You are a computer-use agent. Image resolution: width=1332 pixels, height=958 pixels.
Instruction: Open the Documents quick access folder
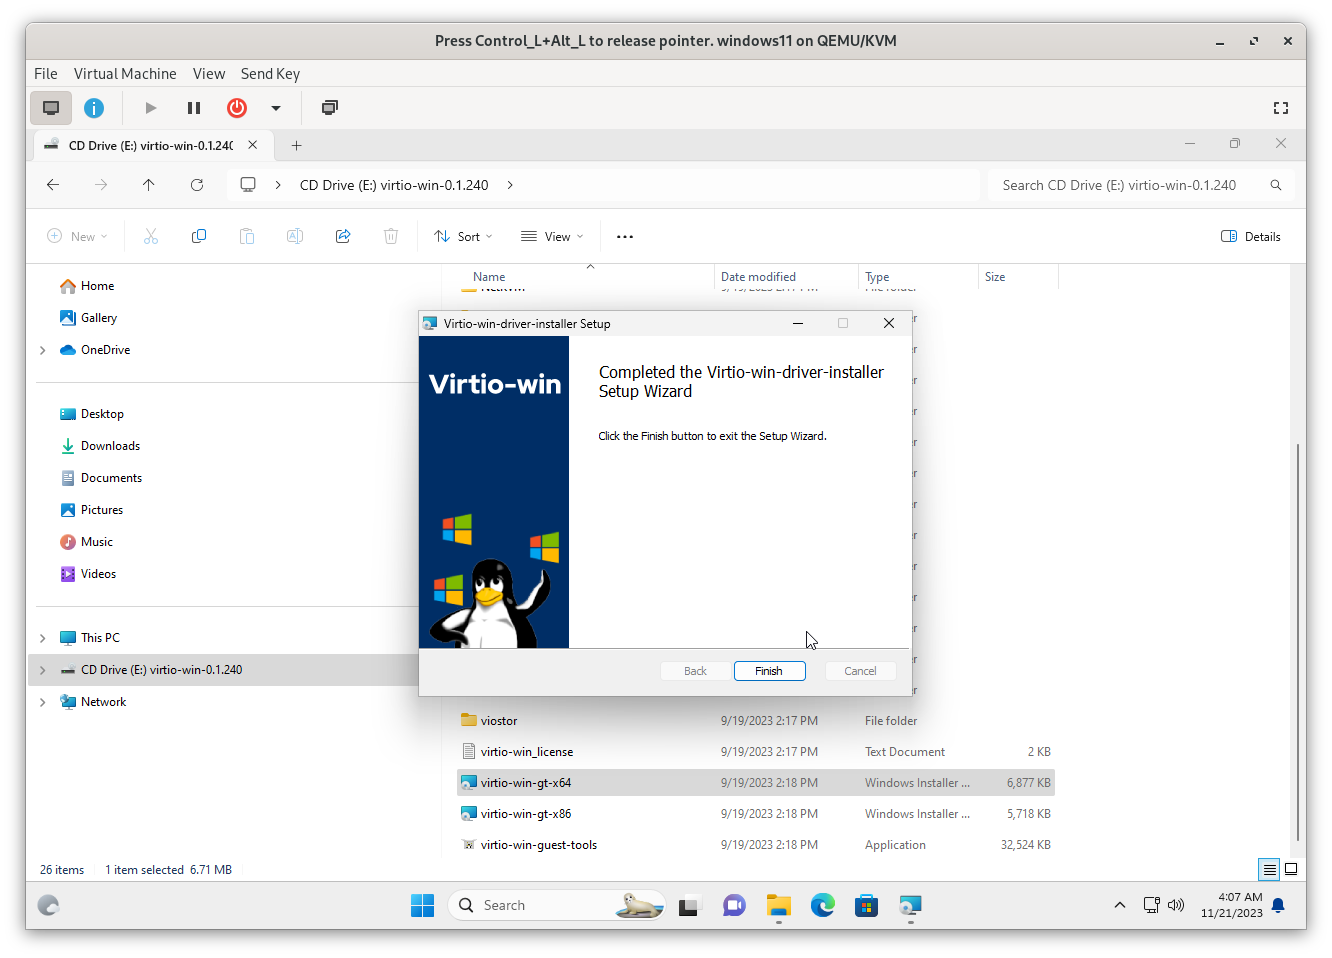point(111,478)
